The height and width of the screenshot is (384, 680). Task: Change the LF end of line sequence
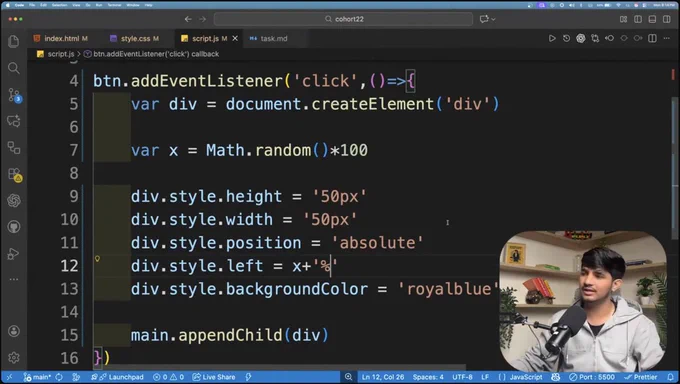click(485, 377)
